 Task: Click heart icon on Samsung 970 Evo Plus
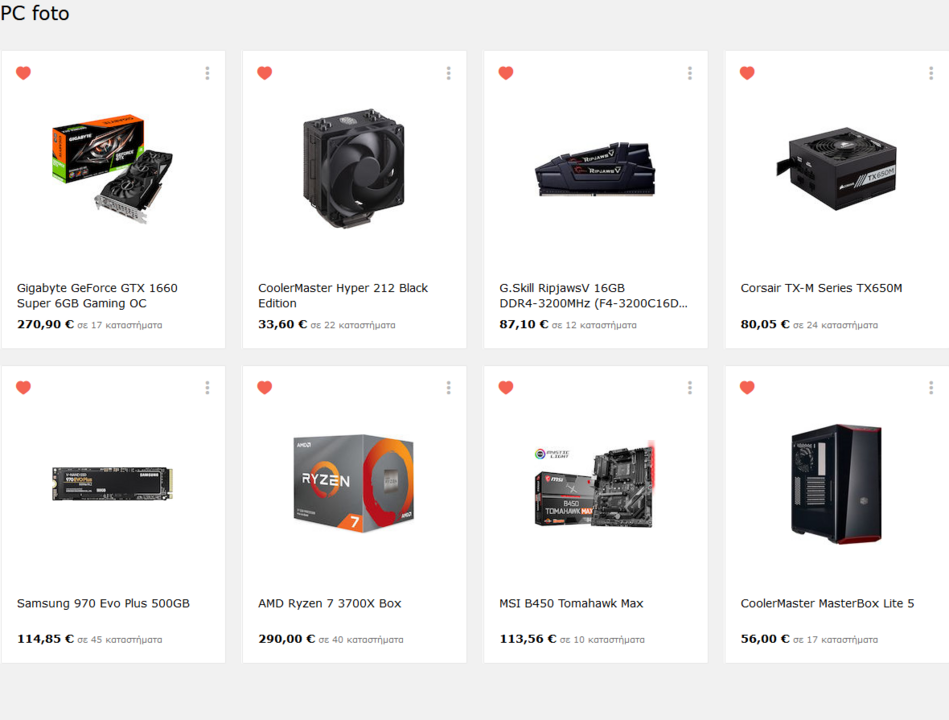pos(24,387)
